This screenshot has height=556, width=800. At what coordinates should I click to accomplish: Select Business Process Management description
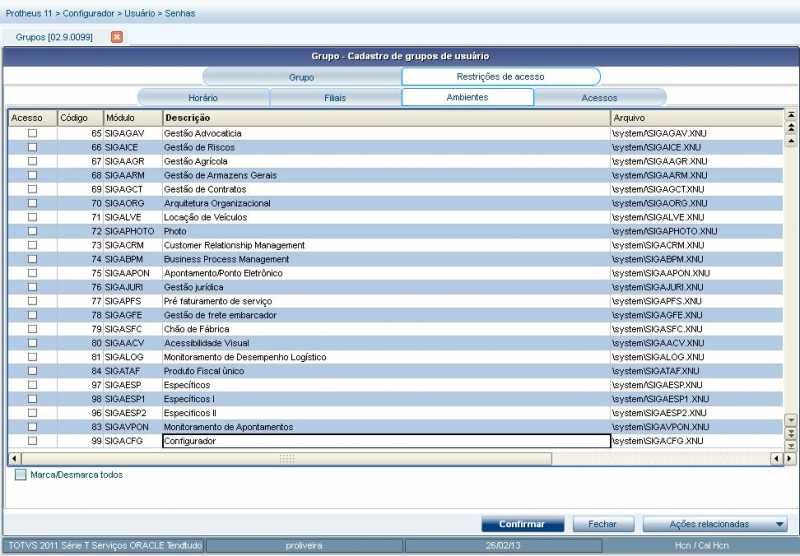point(227,259)
